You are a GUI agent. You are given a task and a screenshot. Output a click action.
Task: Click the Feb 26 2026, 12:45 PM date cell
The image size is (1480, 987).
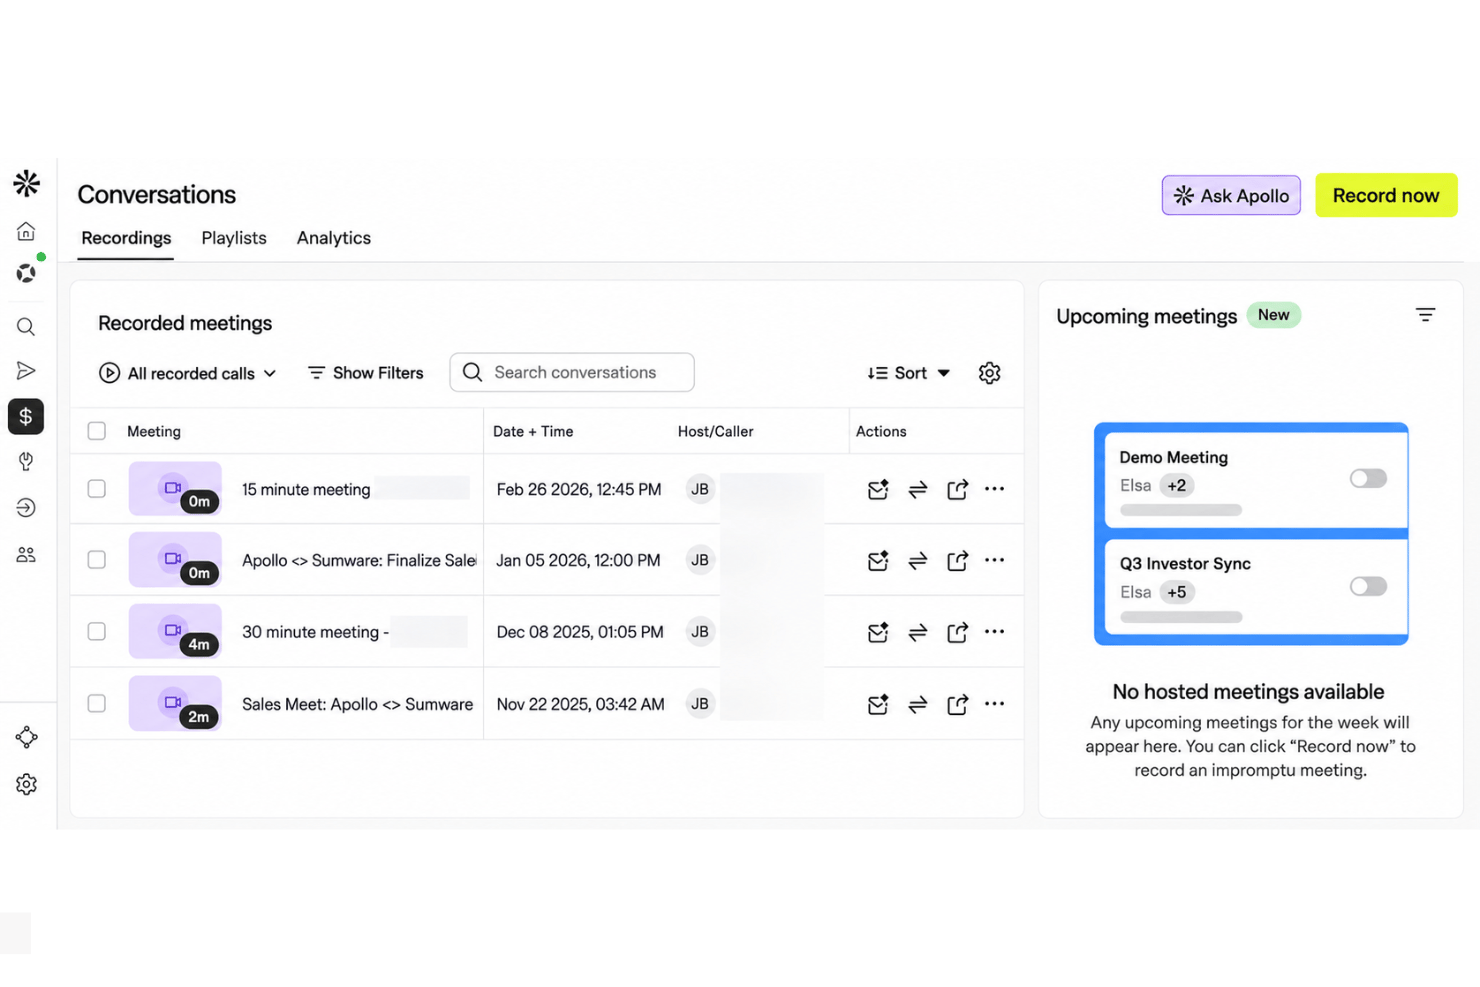[x=579, y=489]
